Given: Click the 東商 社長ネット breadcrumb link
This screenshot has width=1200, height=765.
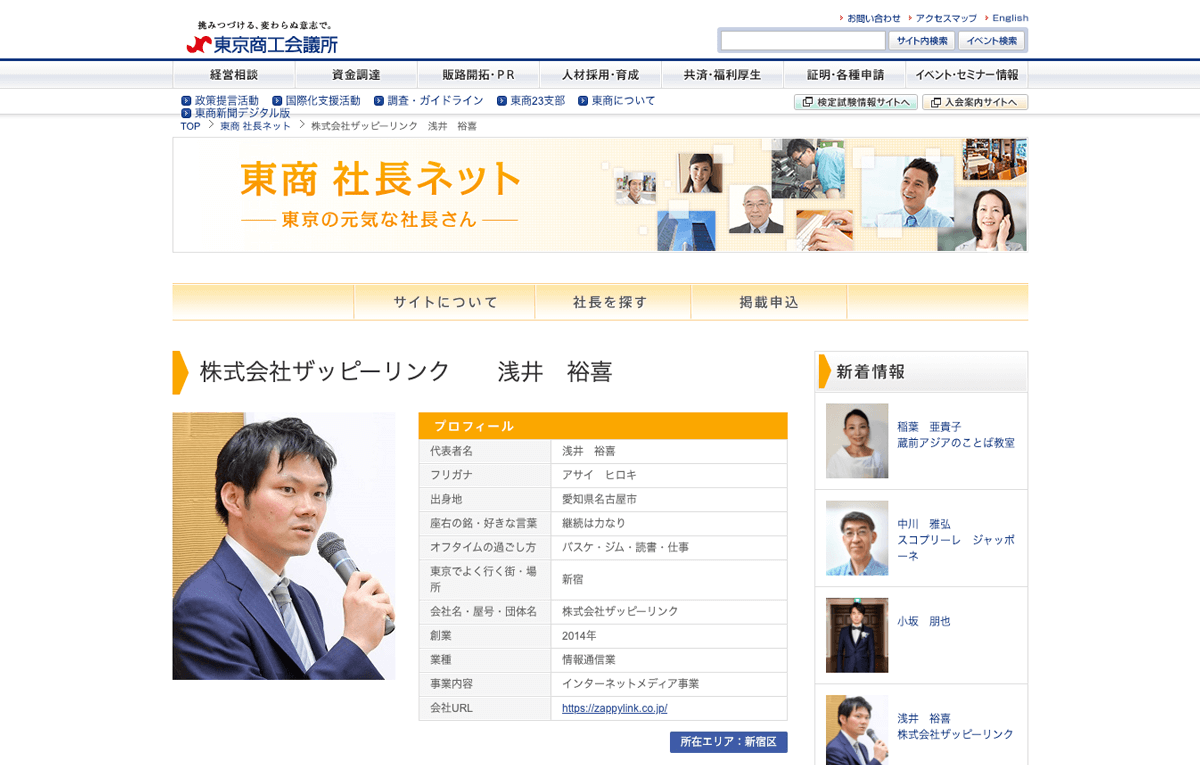Looking at the screenshot, I should (255, 126).
